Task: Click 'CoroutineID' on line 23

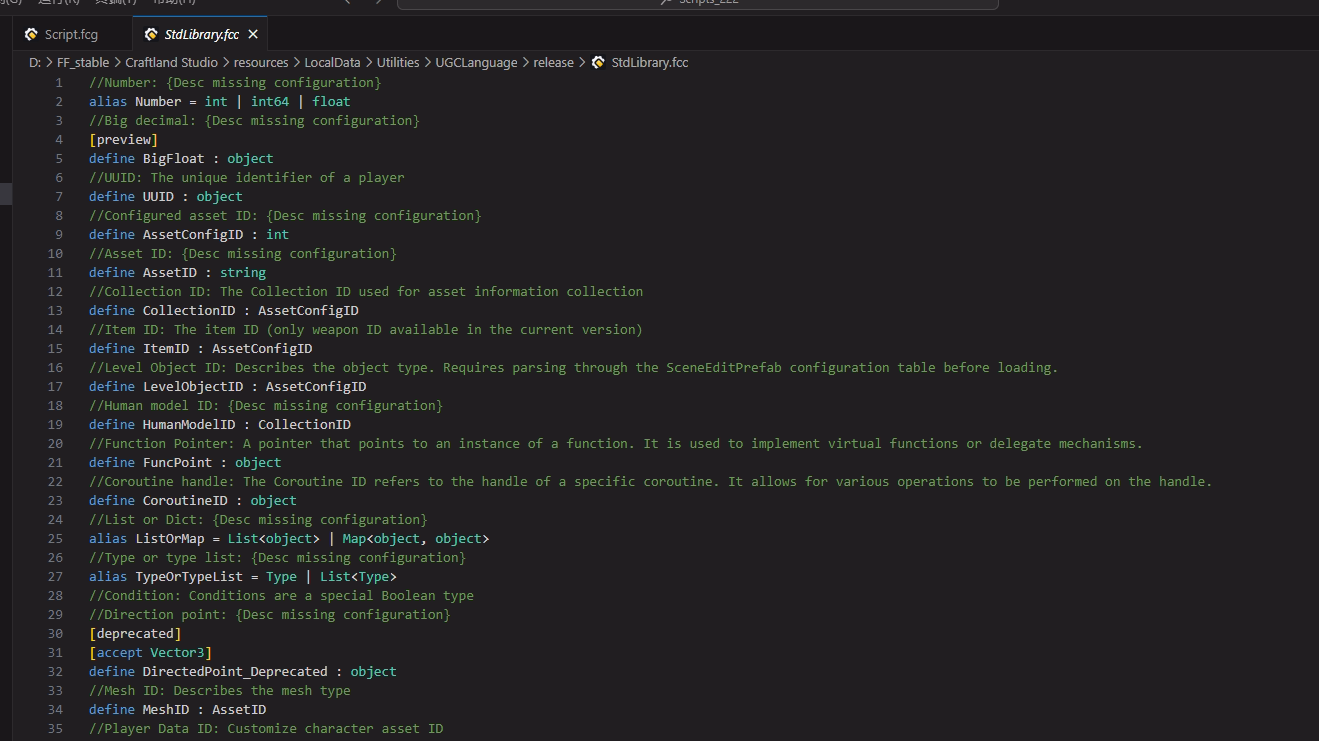Action: click(185, 500)
